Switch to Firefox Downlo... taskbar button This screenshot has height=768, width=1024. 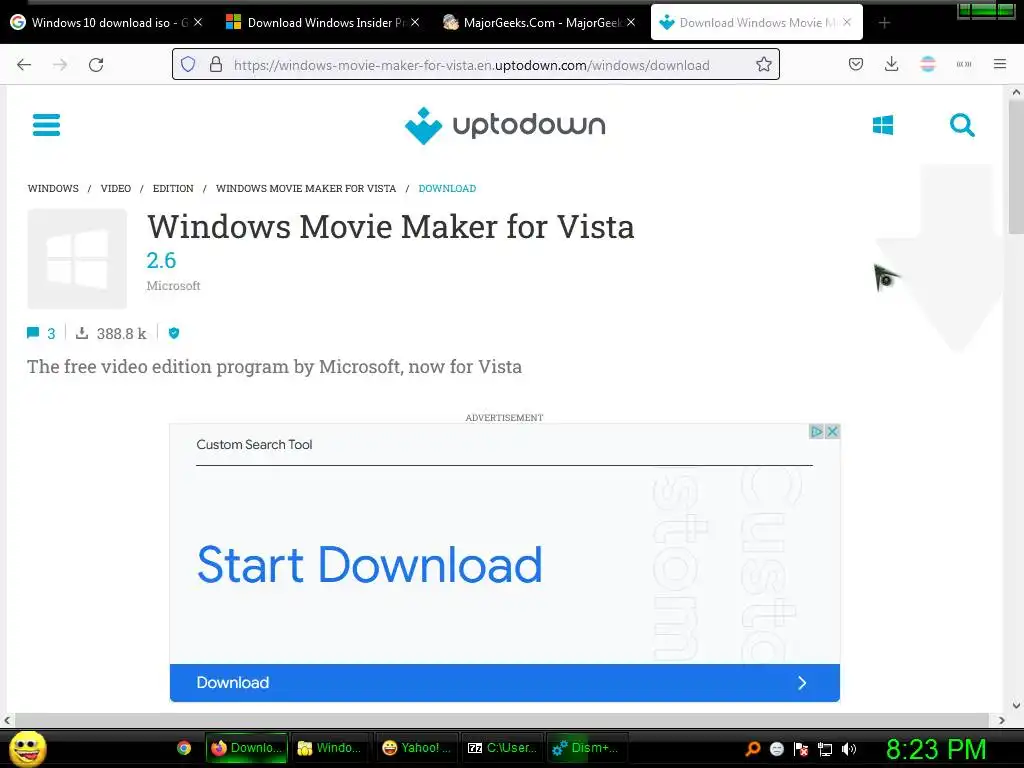(x=246, y=748)
